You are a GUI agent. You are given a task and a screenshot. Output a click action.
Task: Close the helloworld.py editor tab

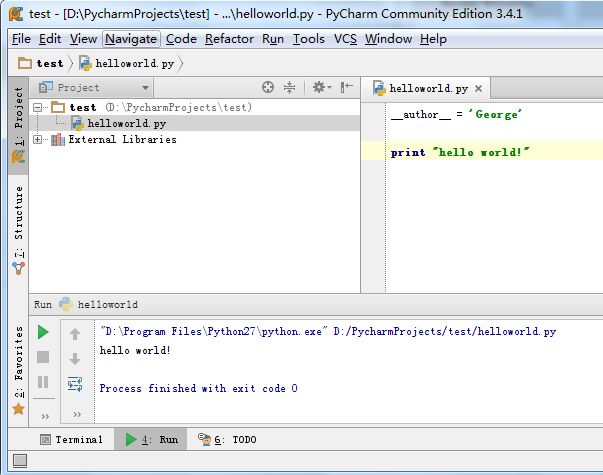click(478, 88)
